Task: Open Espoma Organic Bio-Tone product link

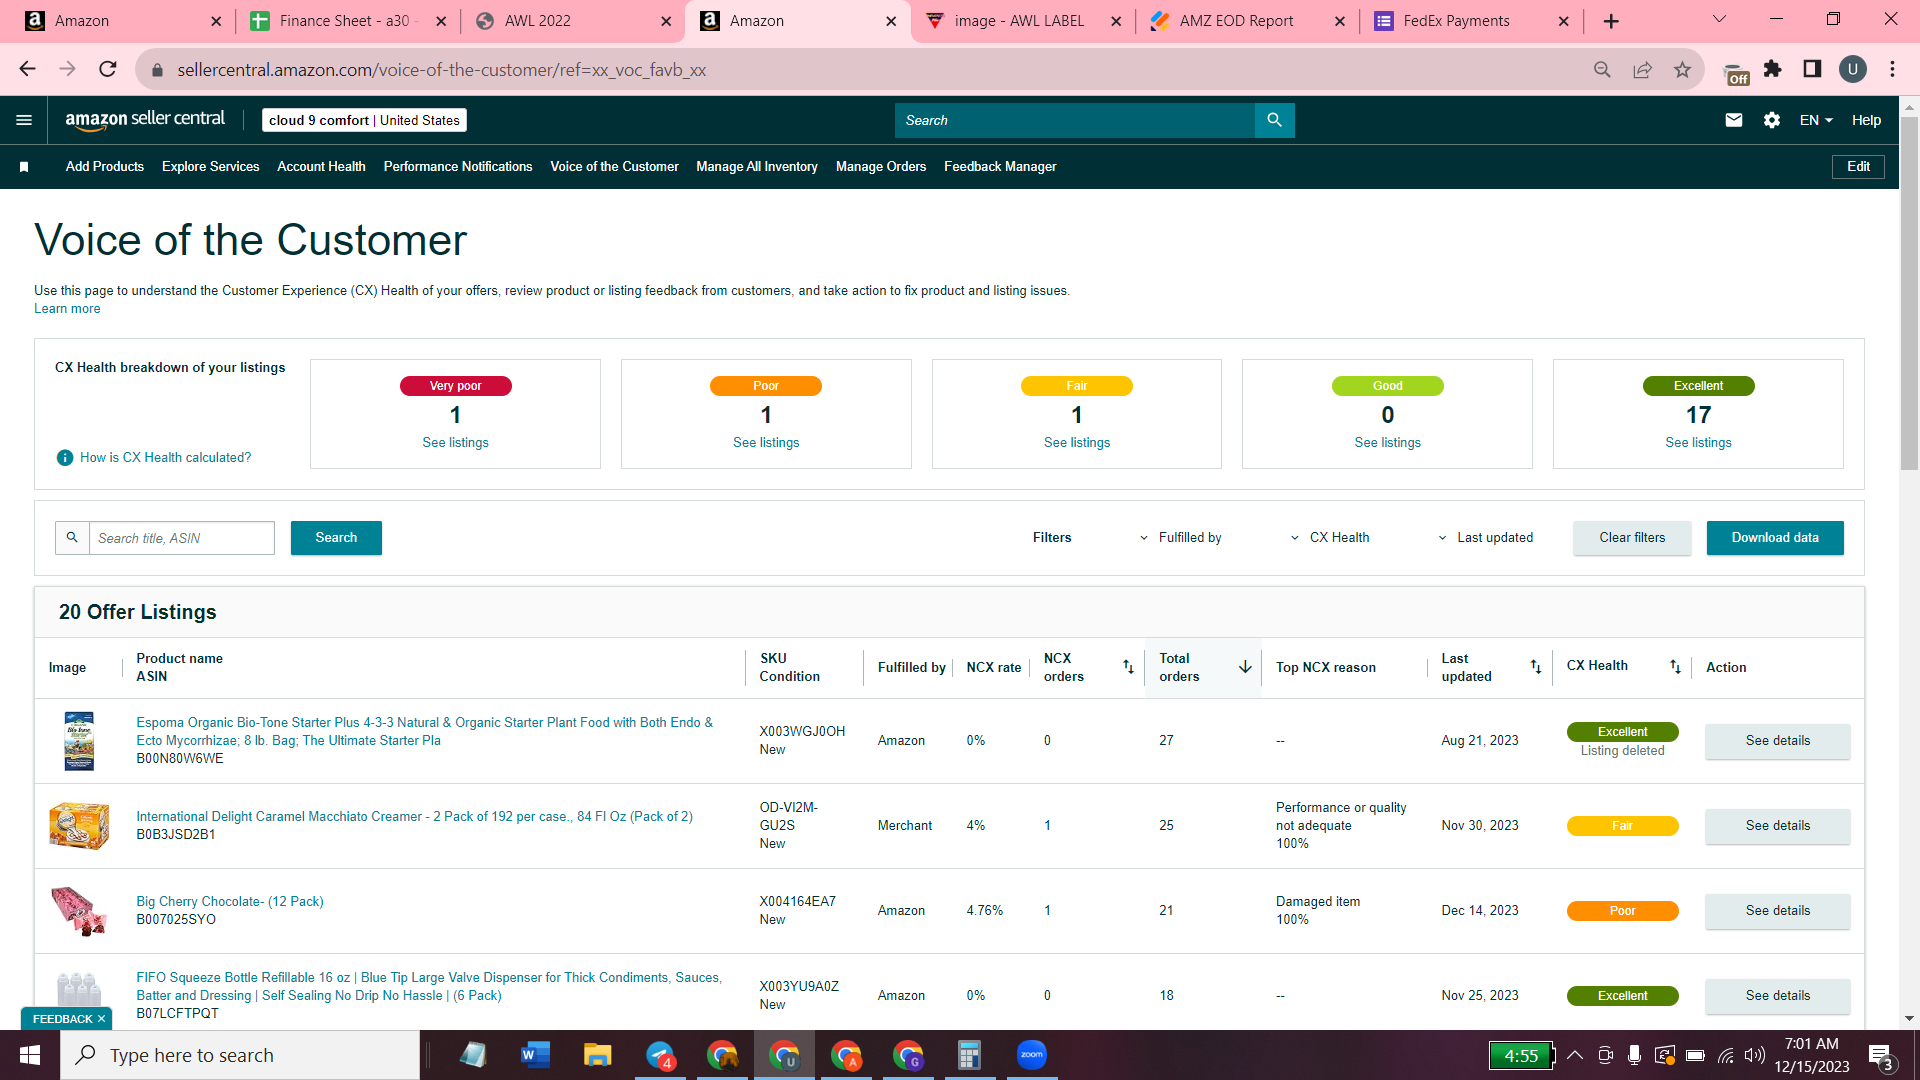Action: click(425, 731)
